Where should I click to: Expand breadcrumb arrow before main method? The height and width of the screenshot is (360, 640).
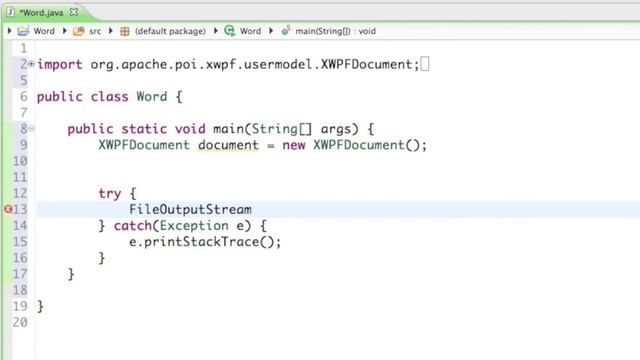click(271, 31)
